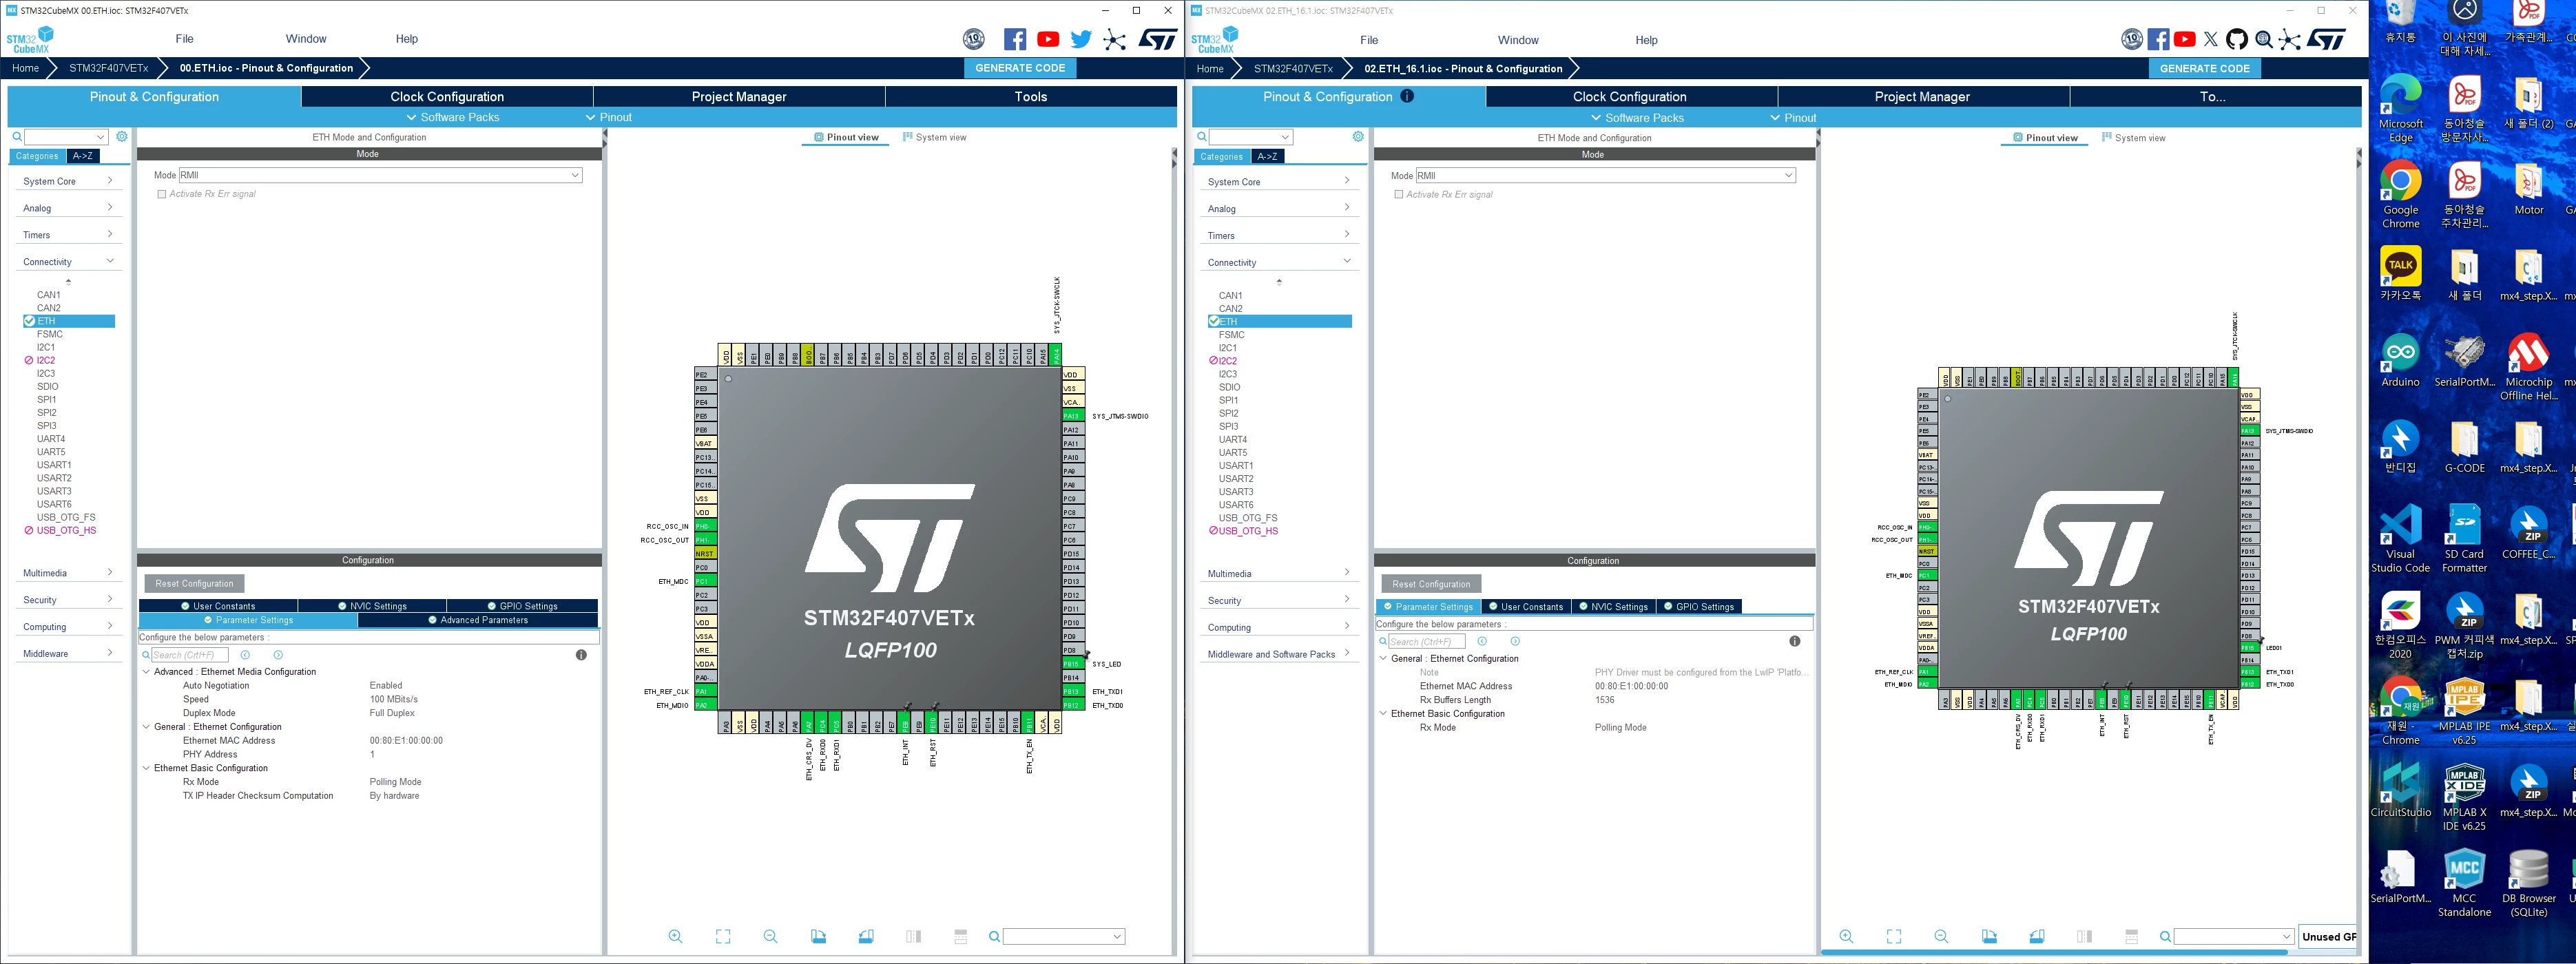The image size is (2576, 964).
Task: Toggle Activate Rx Err signal in left window
Action: [162, 194]
